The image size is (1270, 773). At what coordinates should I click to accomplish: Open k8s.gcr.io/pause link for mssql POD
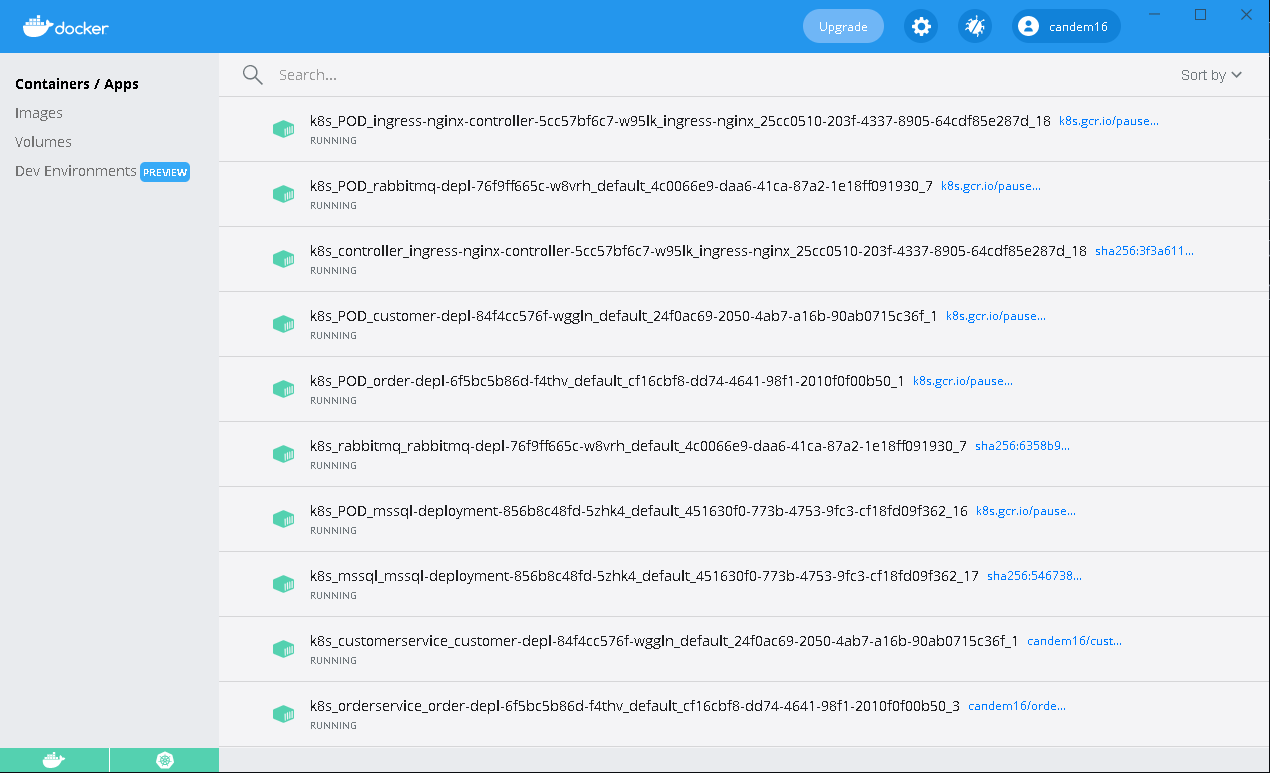point(1026,511)
